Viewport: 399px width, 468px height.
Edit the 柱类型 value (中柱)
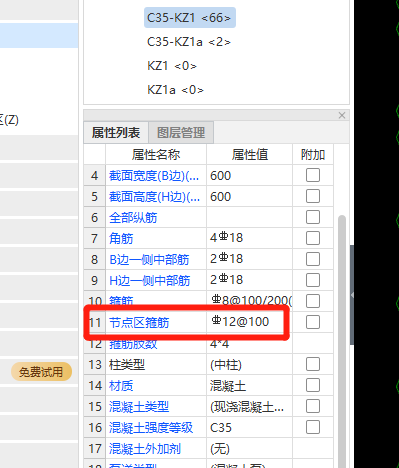(250, 364)
